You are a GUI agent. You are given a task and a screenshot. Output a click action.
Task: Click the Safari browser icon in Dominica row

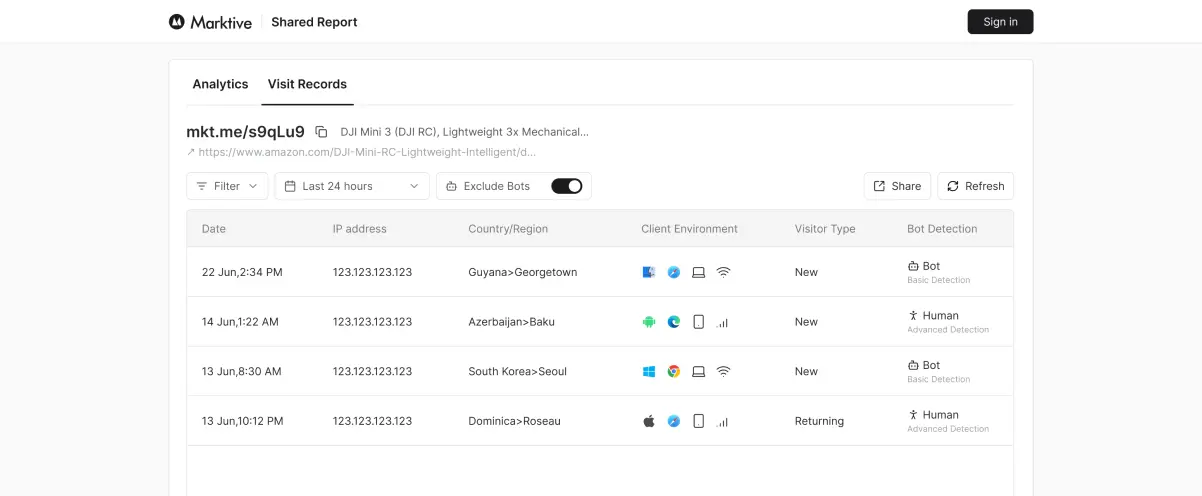pyautogui.click(x=674, y=421)
